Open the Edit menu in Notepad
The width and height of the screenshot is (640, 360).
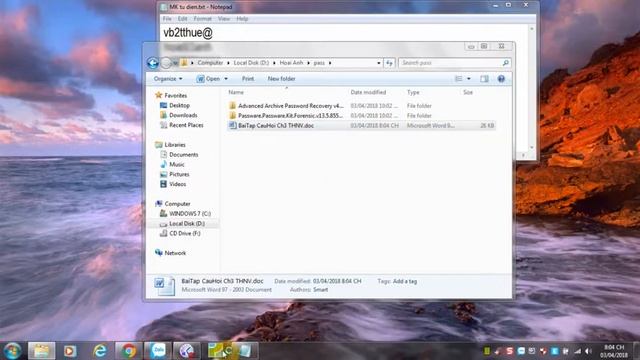pos(182,19)
